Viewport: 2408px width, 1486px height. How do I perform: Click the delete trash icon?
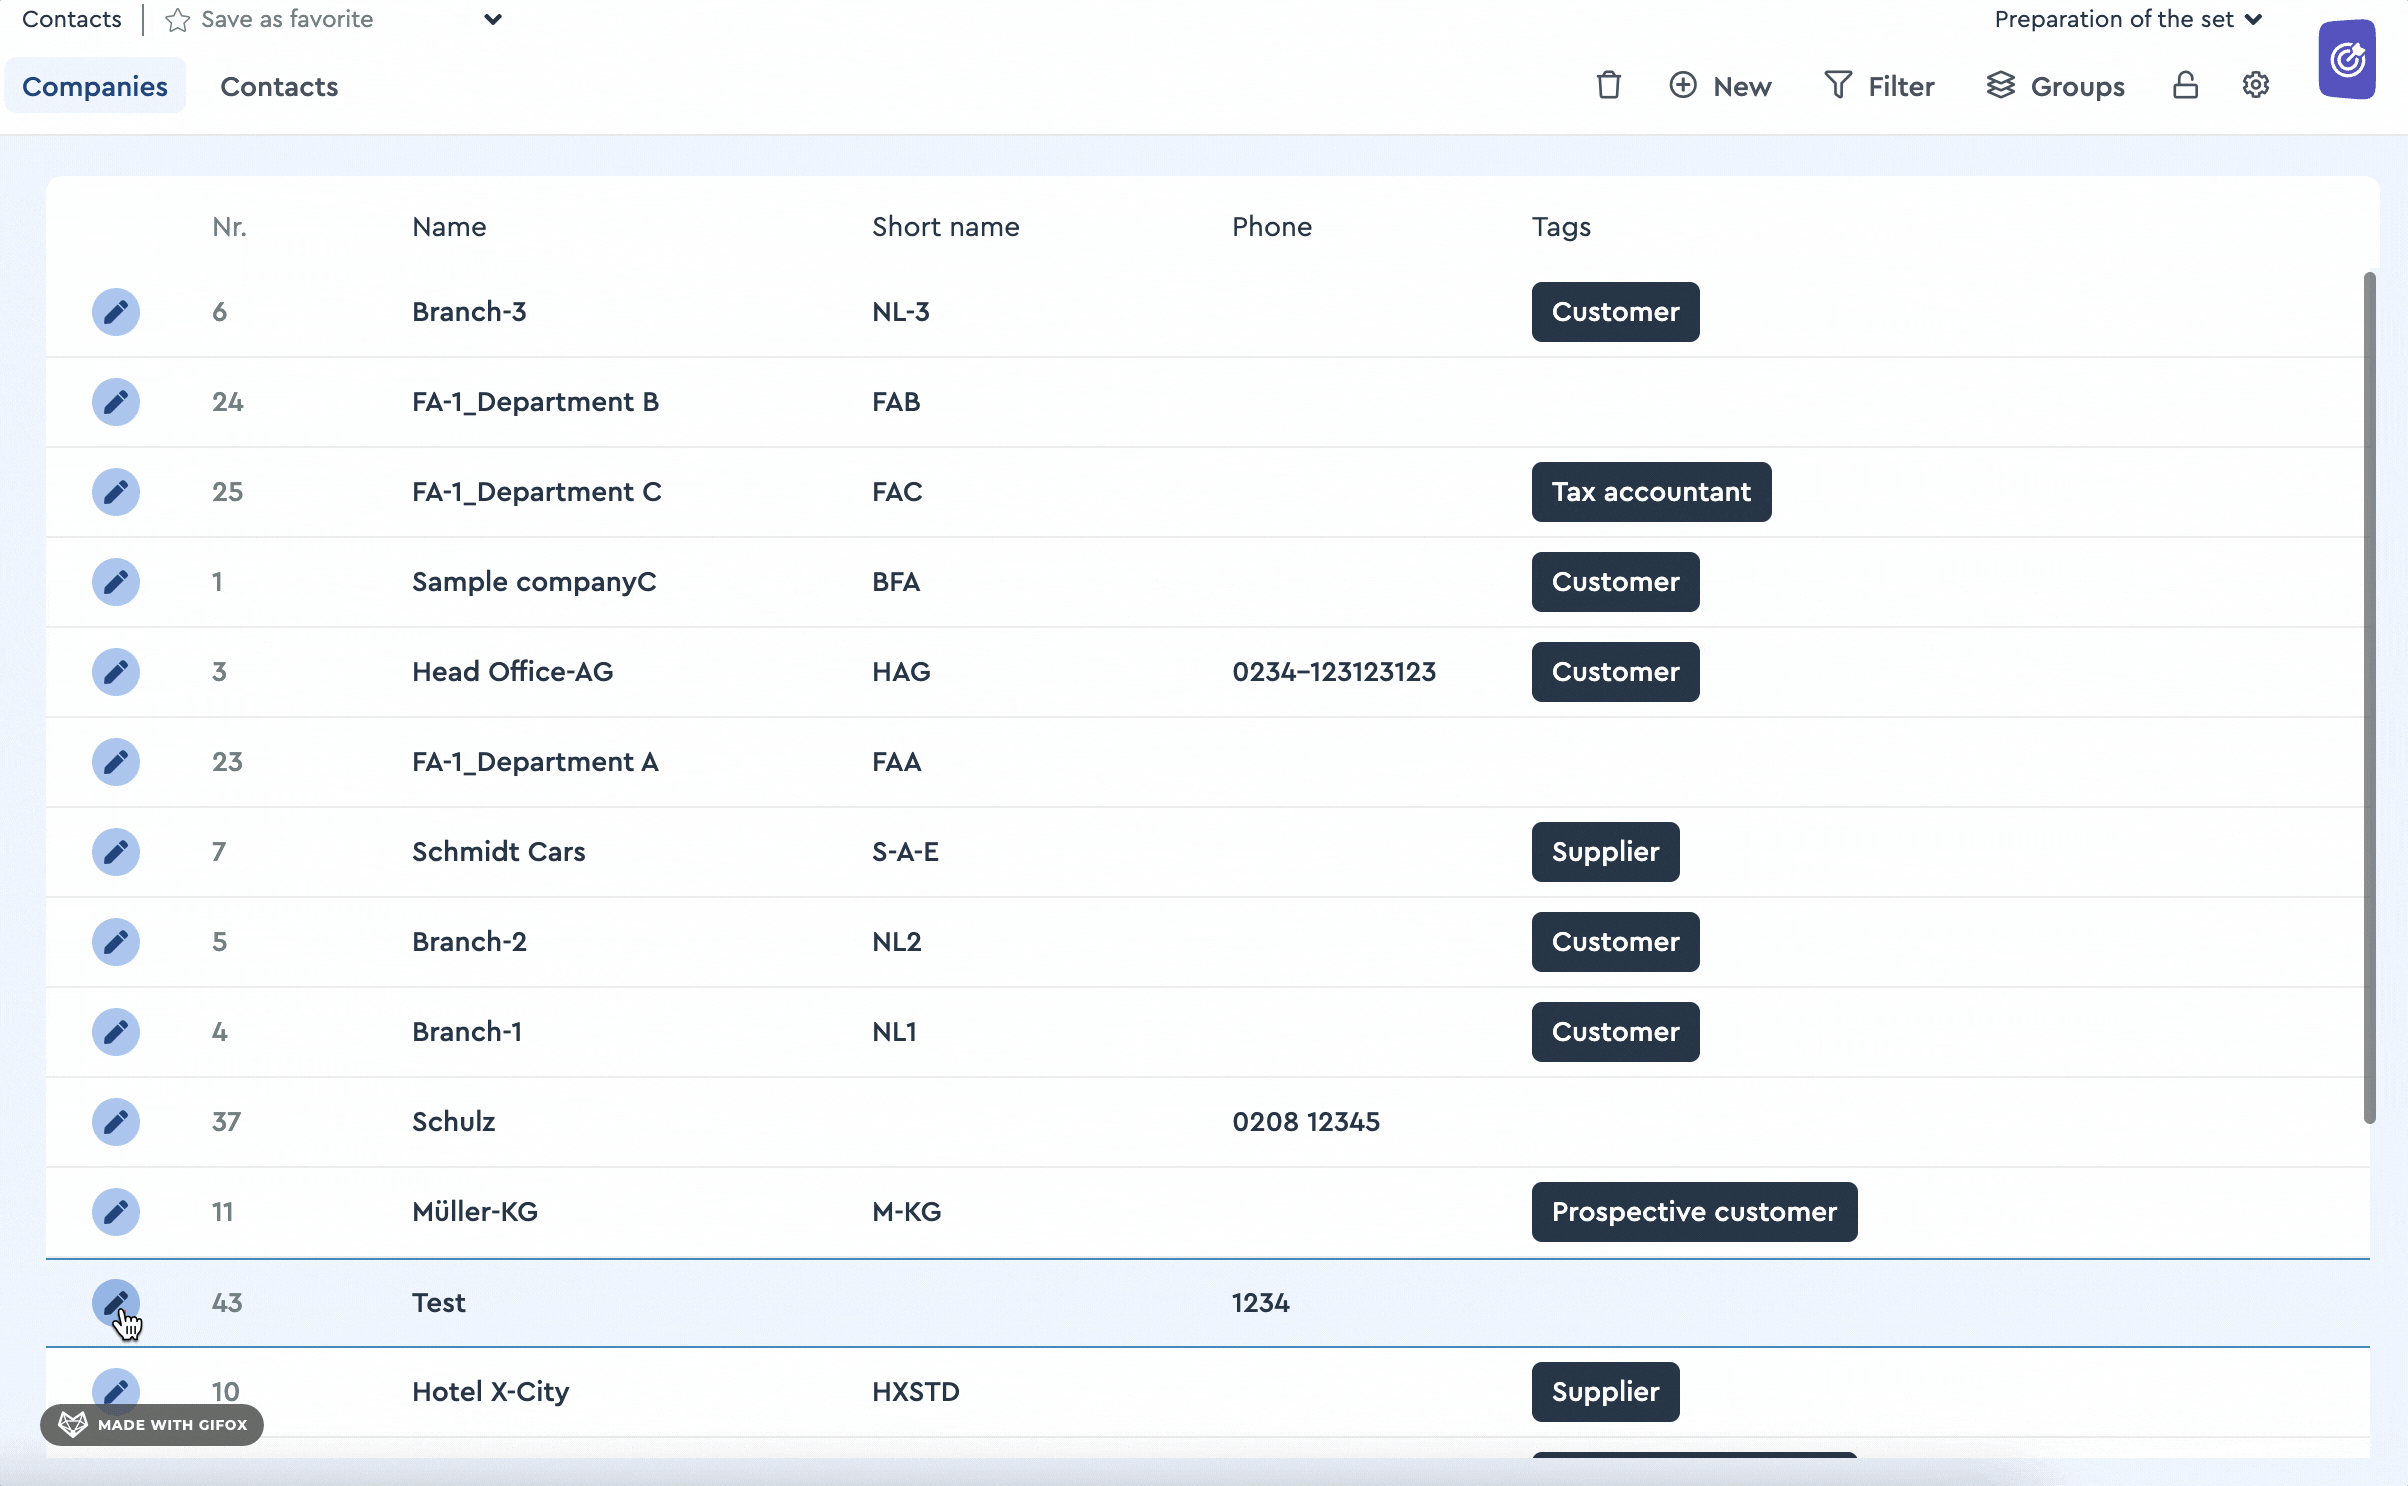pos(1610,84)
